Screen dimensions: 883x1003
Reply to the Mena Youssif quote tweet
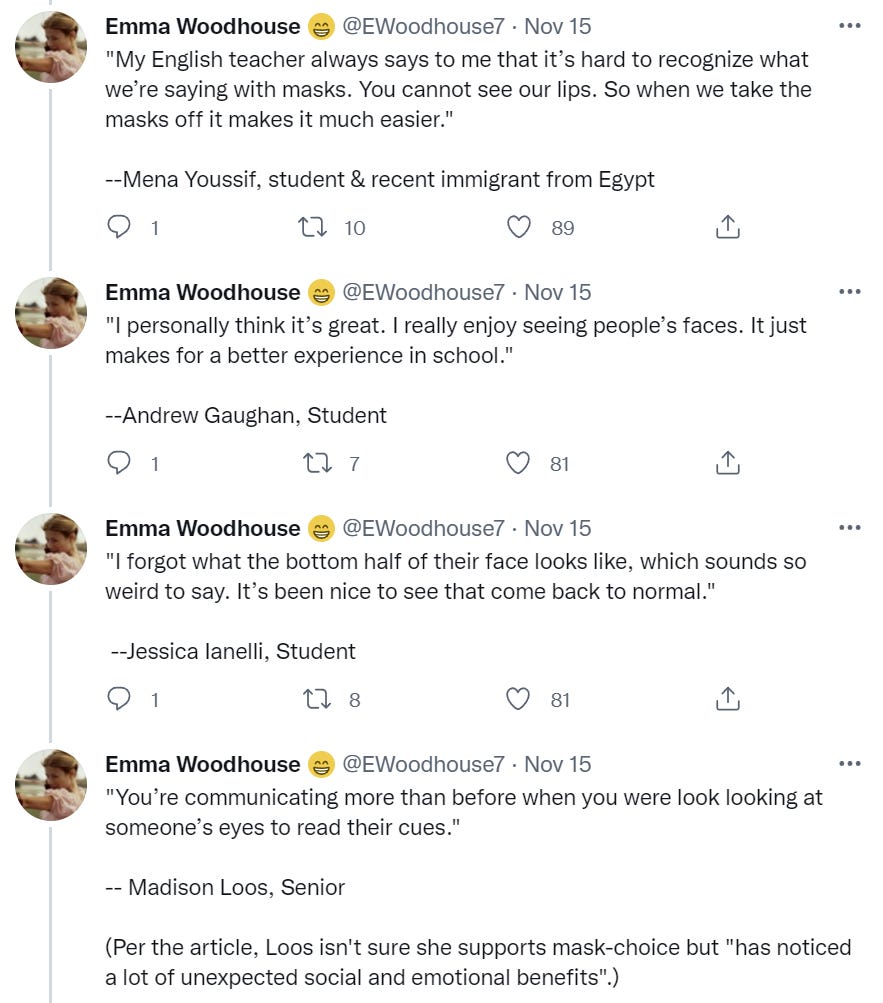click(x=119, y=228)
